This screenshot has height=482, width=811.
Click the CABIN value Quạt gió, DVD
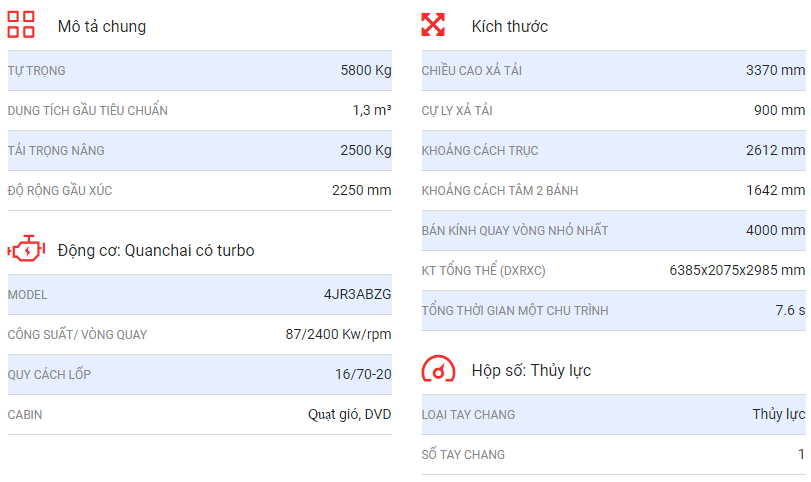tap(350, 415)
